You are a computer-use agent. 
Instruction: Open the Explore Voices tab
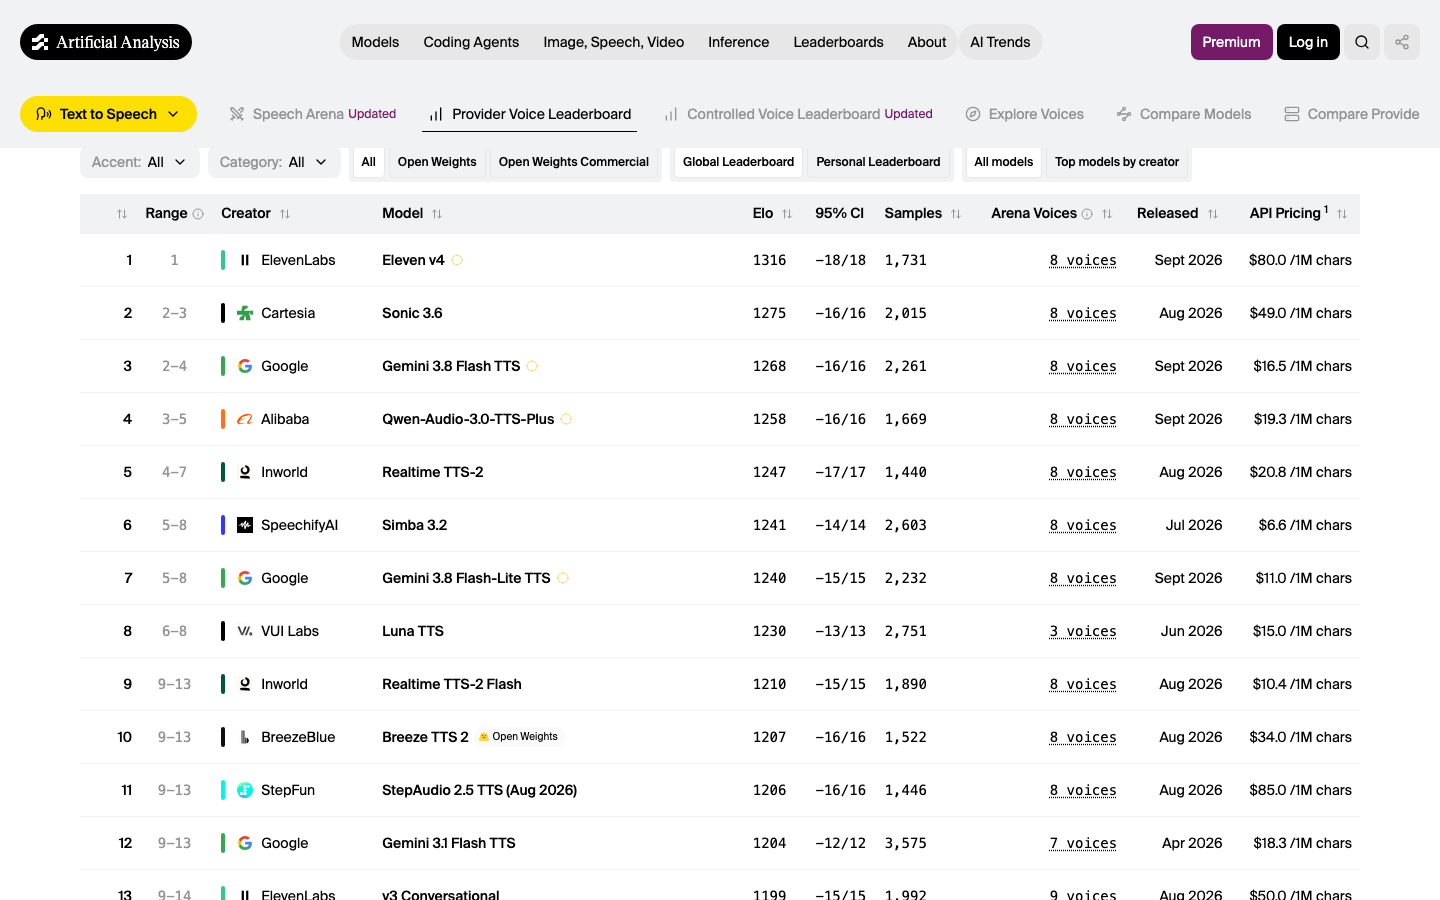point(1025,114)
